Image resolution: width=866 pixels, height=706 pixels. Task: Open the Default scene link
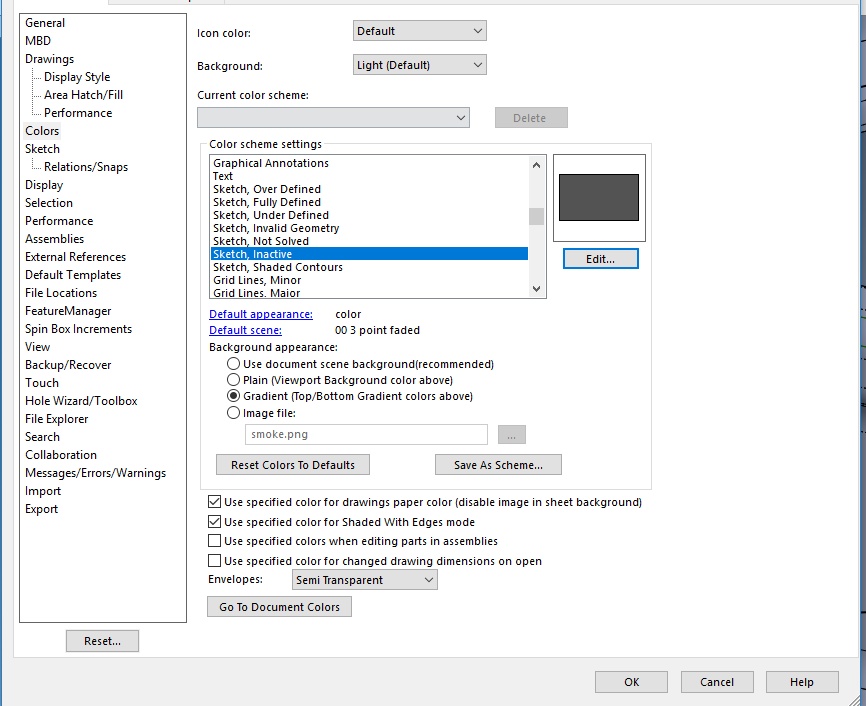point(245,330)
